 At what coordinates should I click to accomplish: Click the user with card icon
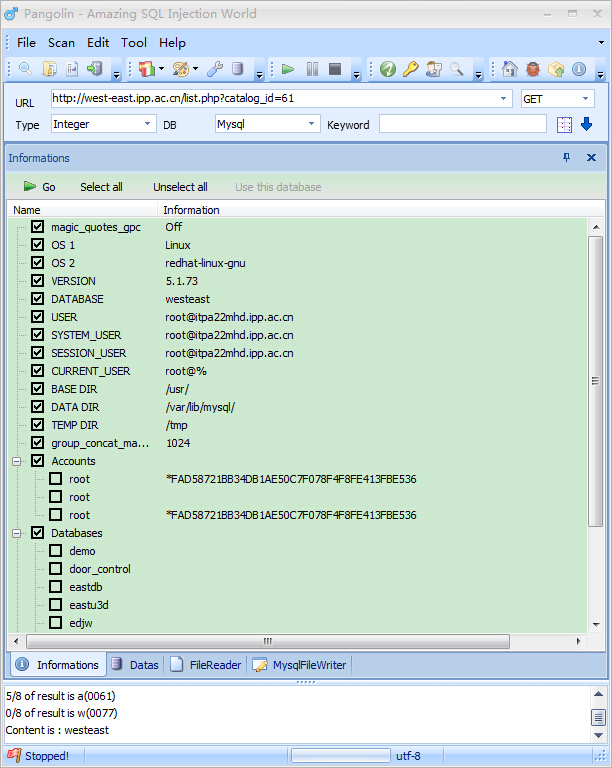coord(434,69)
